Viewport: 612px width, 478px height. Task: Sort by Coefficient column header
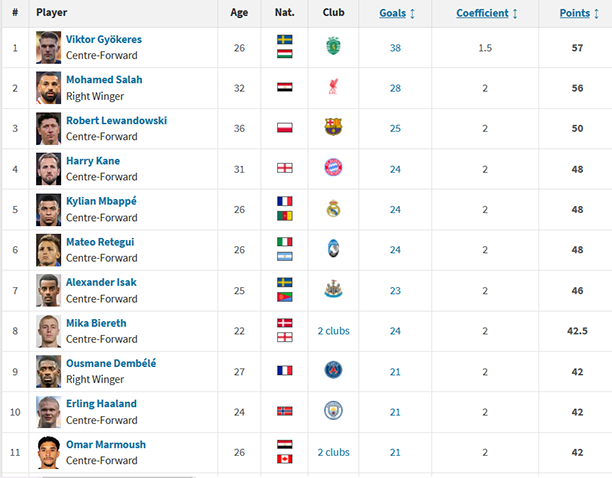pos(487,13)
